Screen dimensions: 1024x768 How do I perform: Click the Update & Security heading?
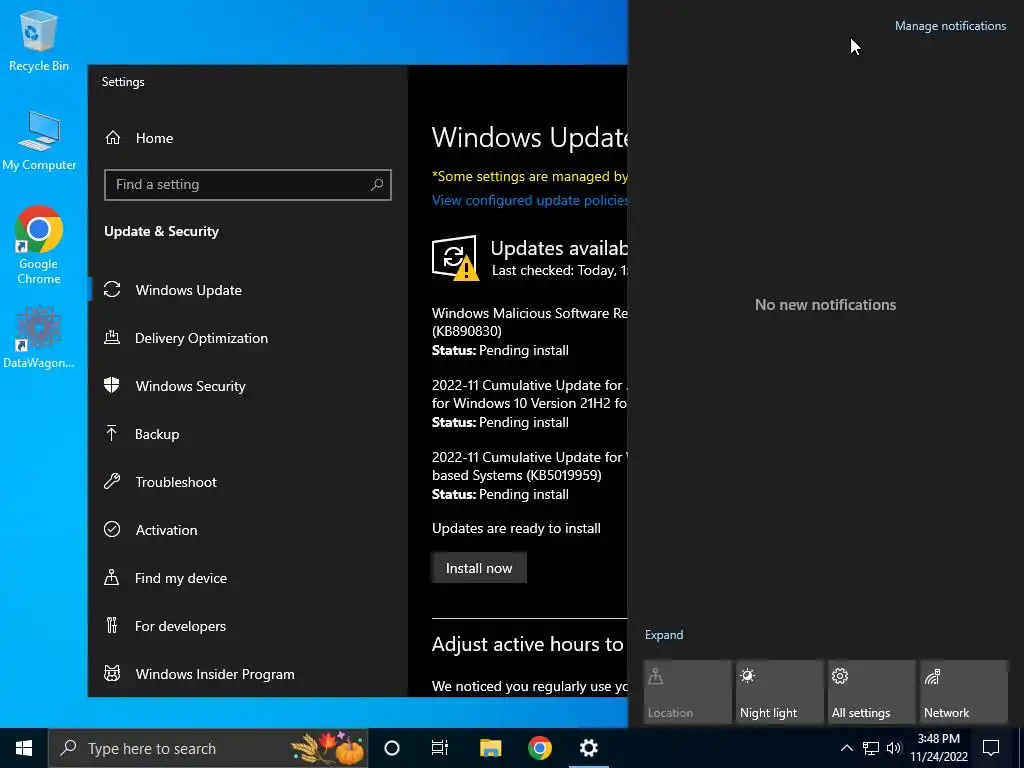(x=161, y=231)
